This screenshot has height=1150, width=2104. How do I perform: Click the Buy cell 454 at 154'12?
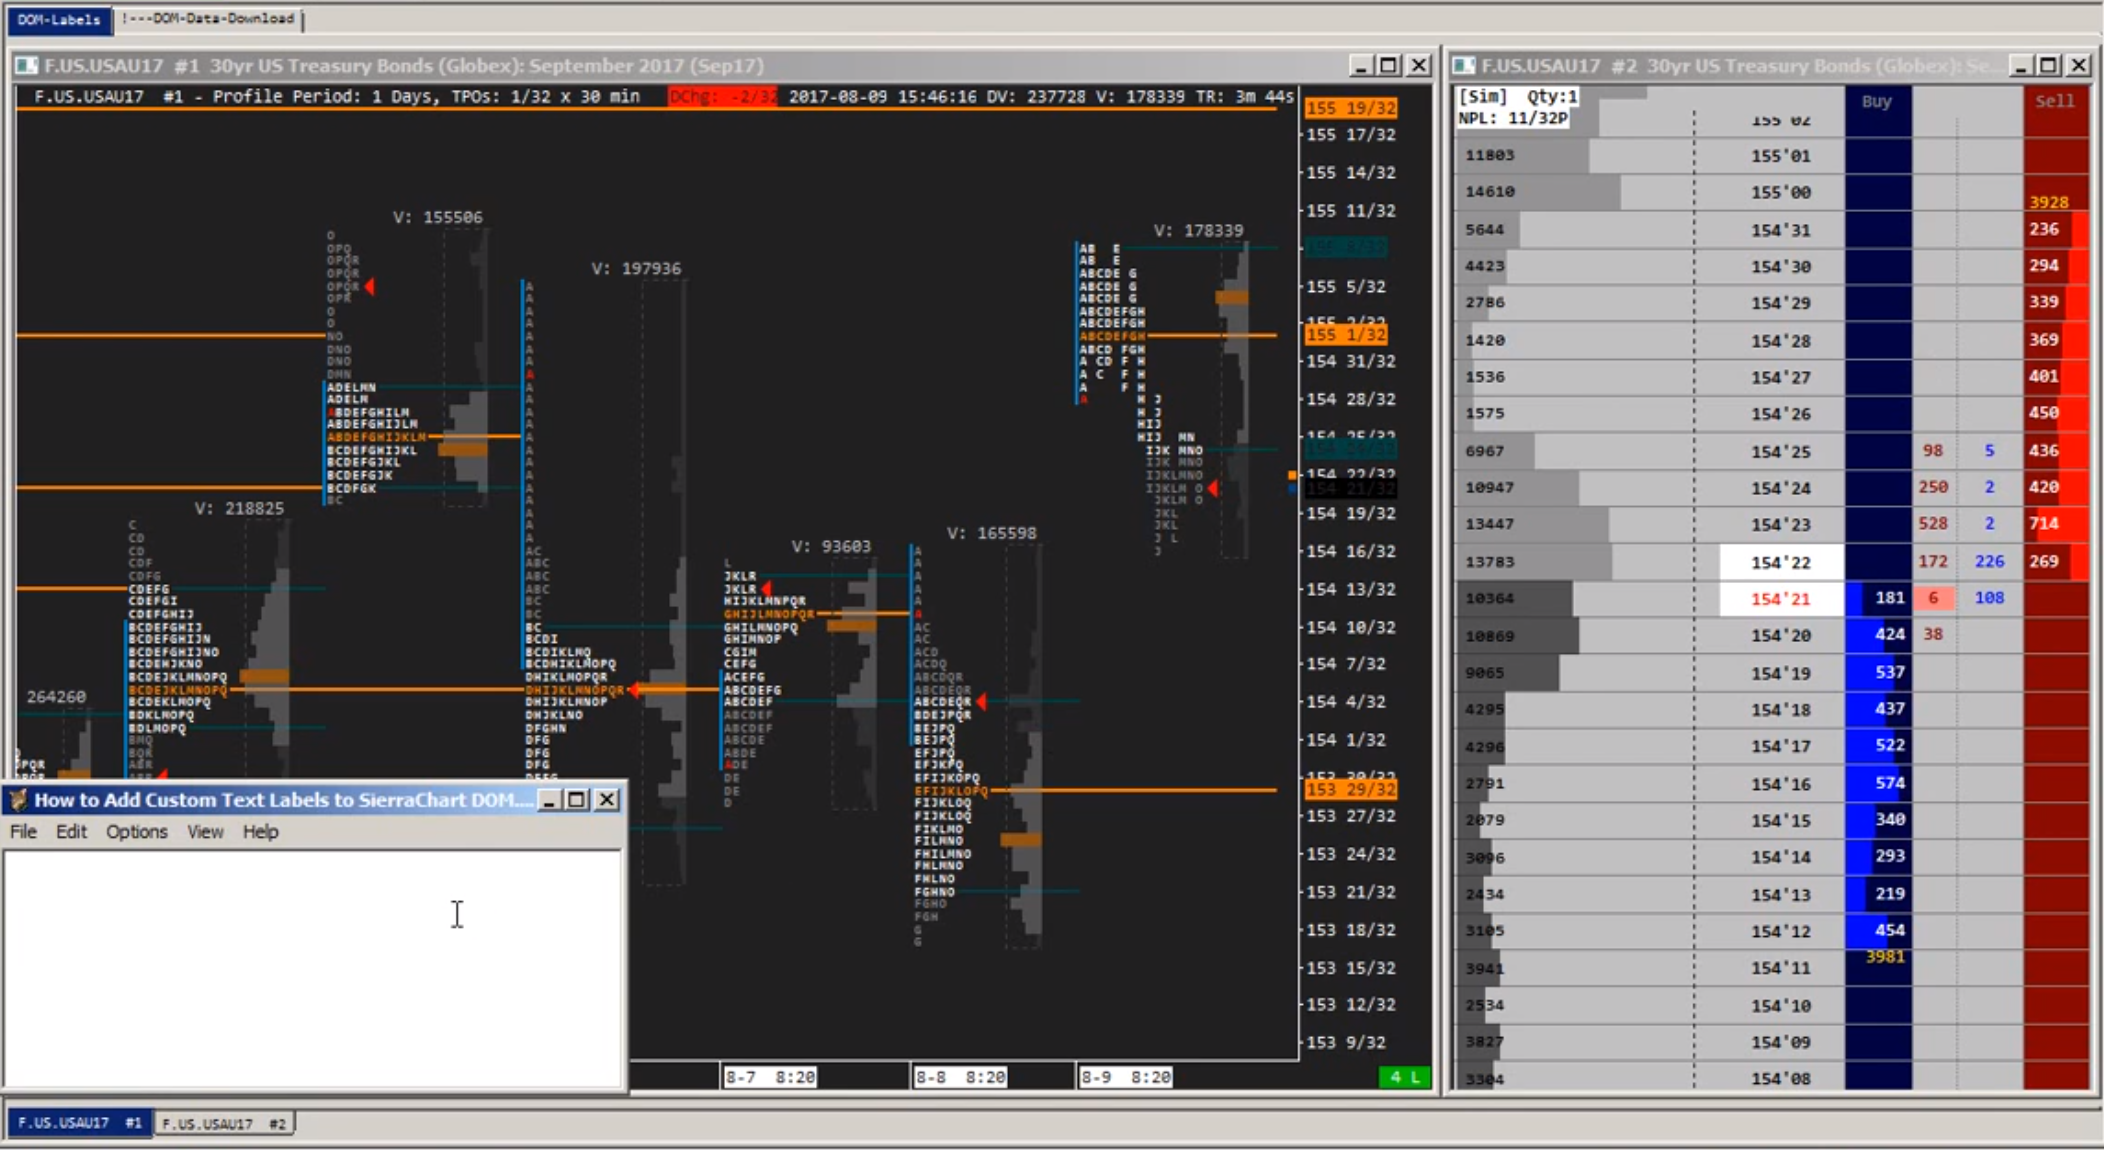(x=1879, y=930)
